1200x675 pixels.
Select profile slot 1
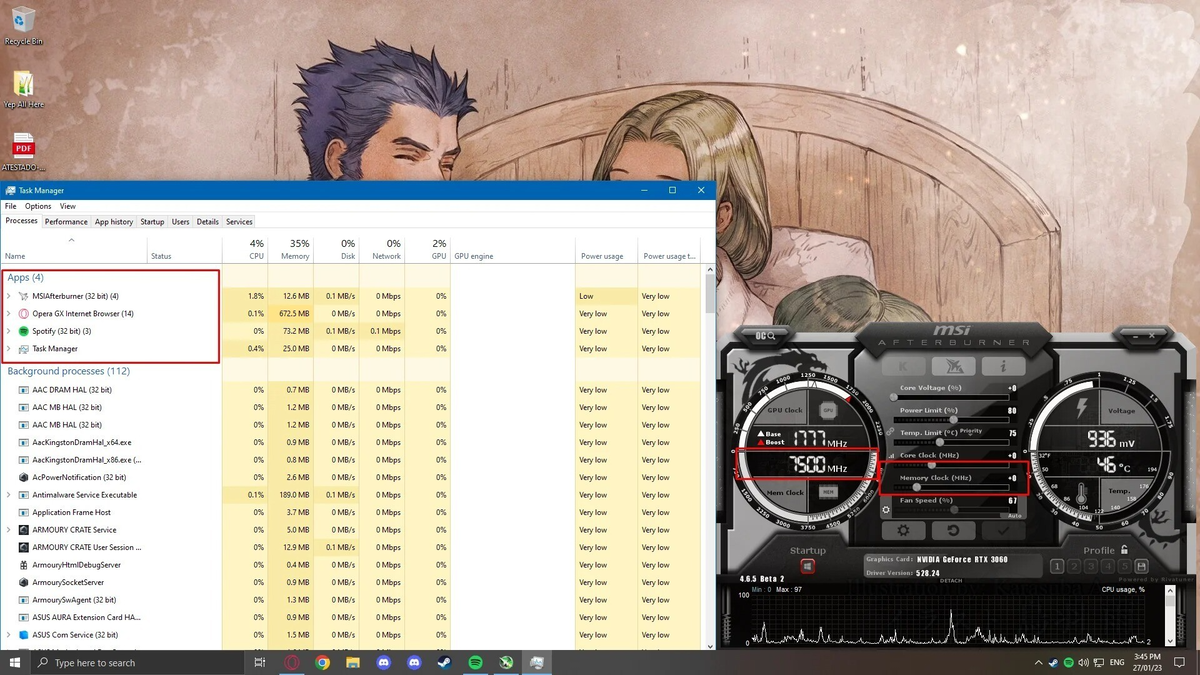point(1057,566)
